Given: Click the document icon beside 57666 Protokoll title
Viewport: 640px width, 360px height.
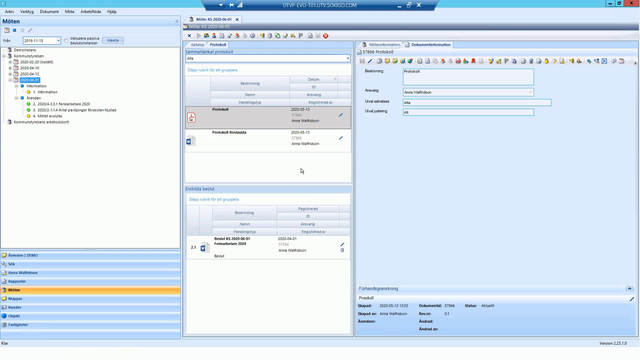Looking at the screenshot, I should tap(359, 52).
